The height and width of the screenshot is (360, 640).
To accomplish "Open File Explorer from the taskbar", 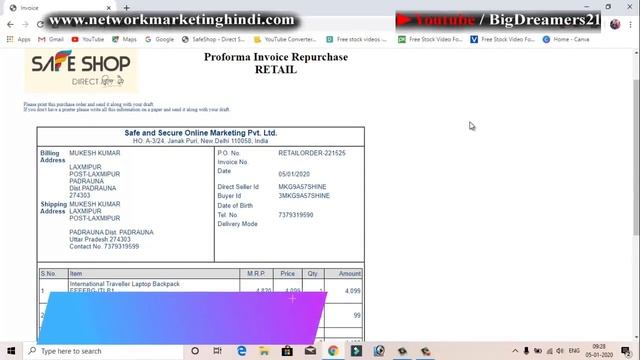I will point(264,351).
